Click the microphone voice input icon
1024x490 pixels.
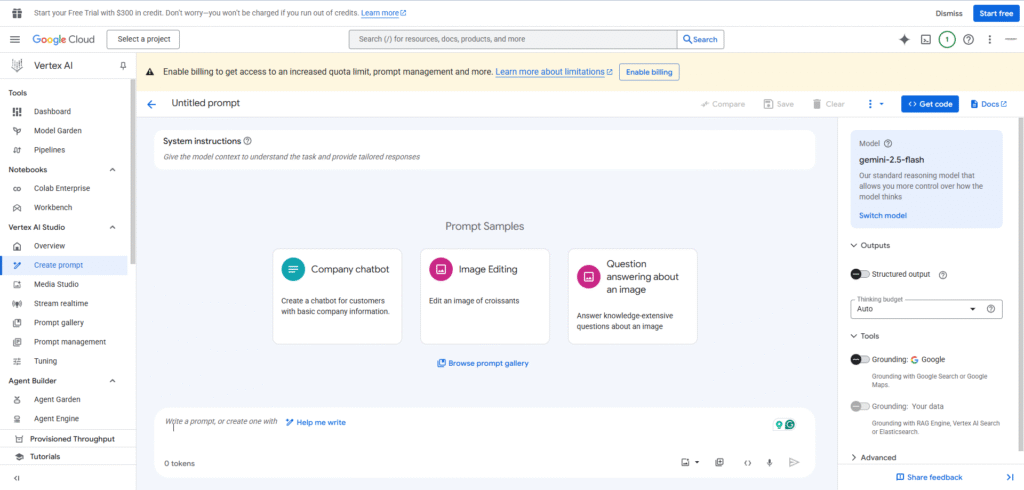tap(769, 463)
